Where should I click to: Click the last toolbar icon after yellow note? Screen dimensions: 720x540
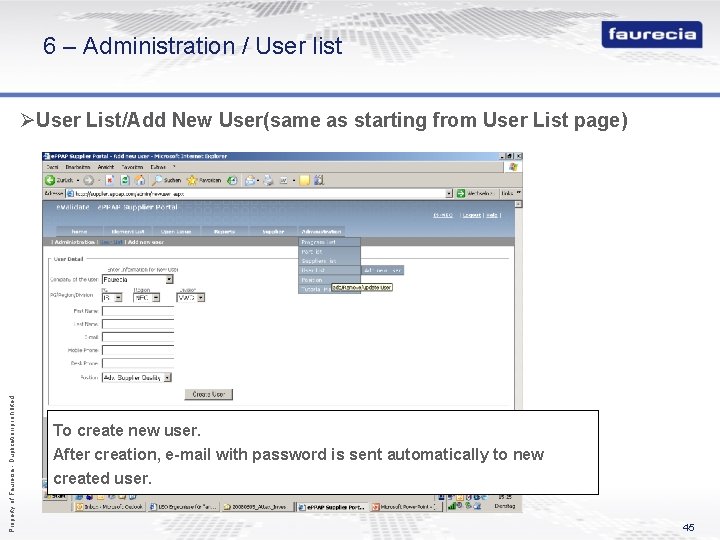pyautogui.click(x=319, y=180)
